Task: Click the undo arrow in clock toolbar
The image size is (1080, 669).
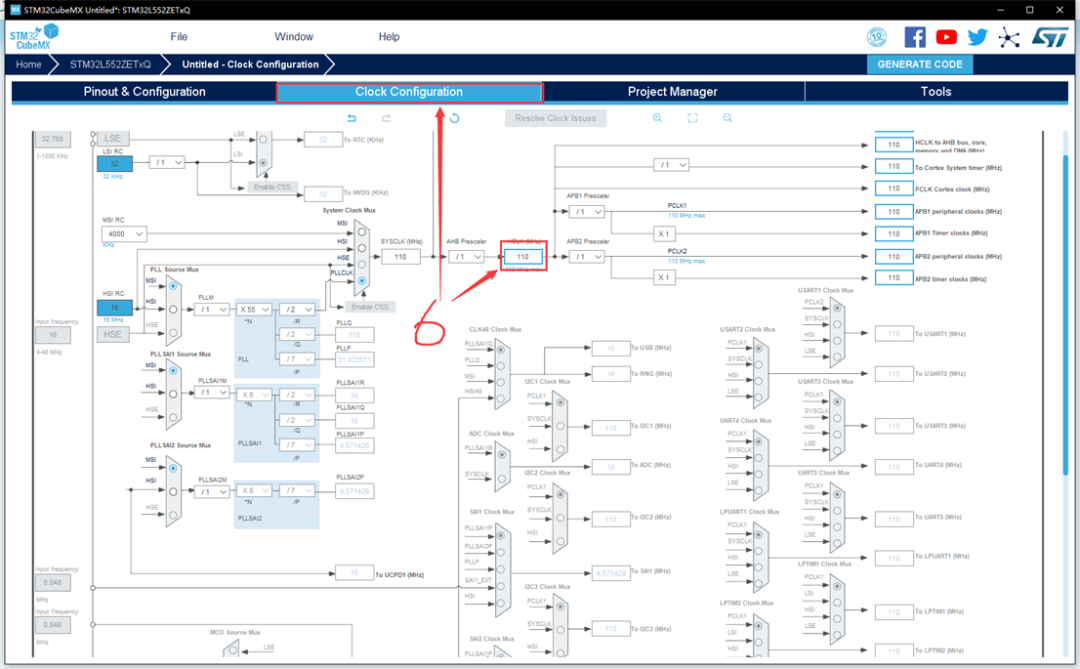Action: 351,118
